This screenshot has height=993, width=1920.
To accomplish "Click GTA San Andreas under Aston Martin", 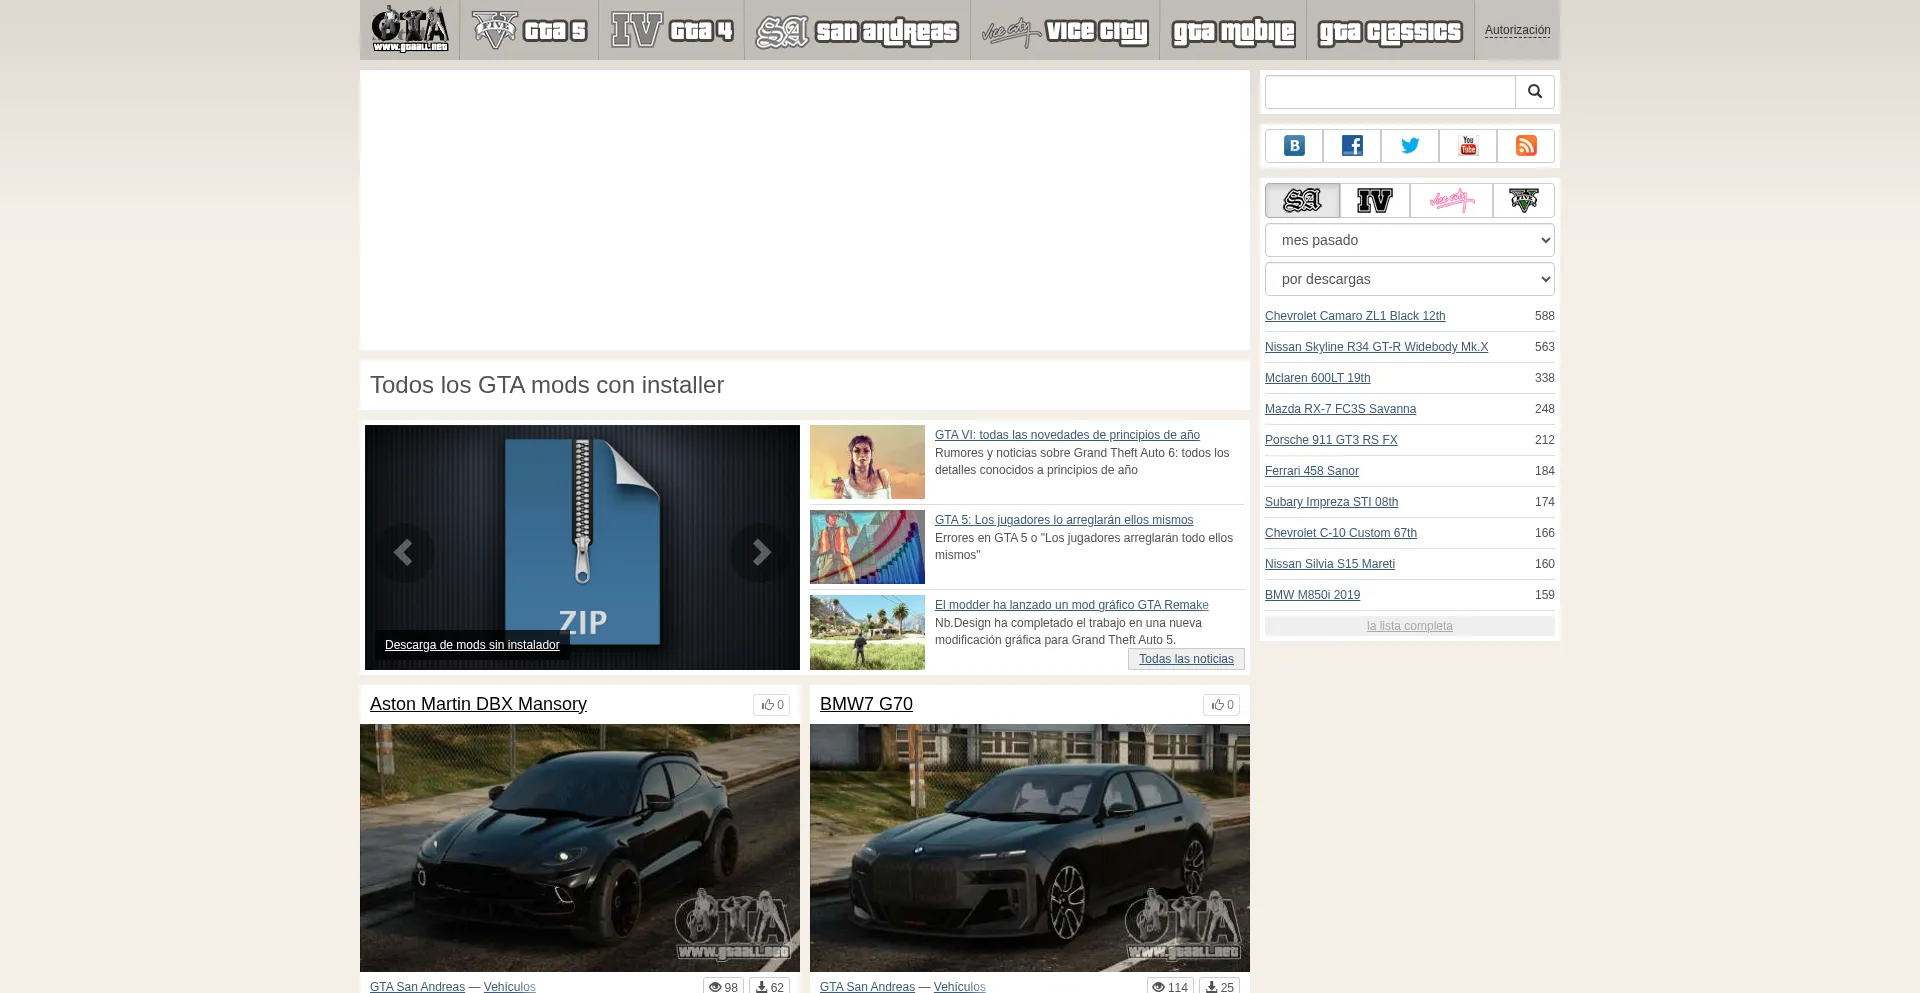I will (x=417, y=986).
